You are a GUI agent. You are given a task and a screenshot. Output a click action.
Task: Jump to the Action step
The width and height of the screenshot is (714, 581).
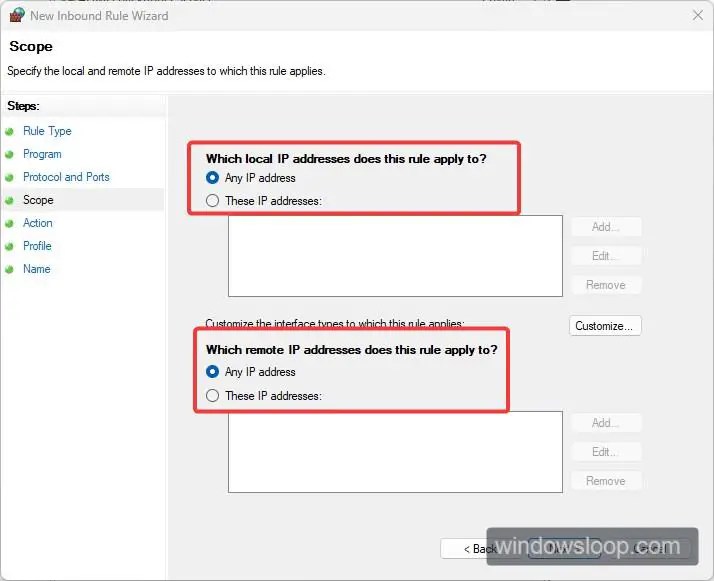(x=38, y=223)
